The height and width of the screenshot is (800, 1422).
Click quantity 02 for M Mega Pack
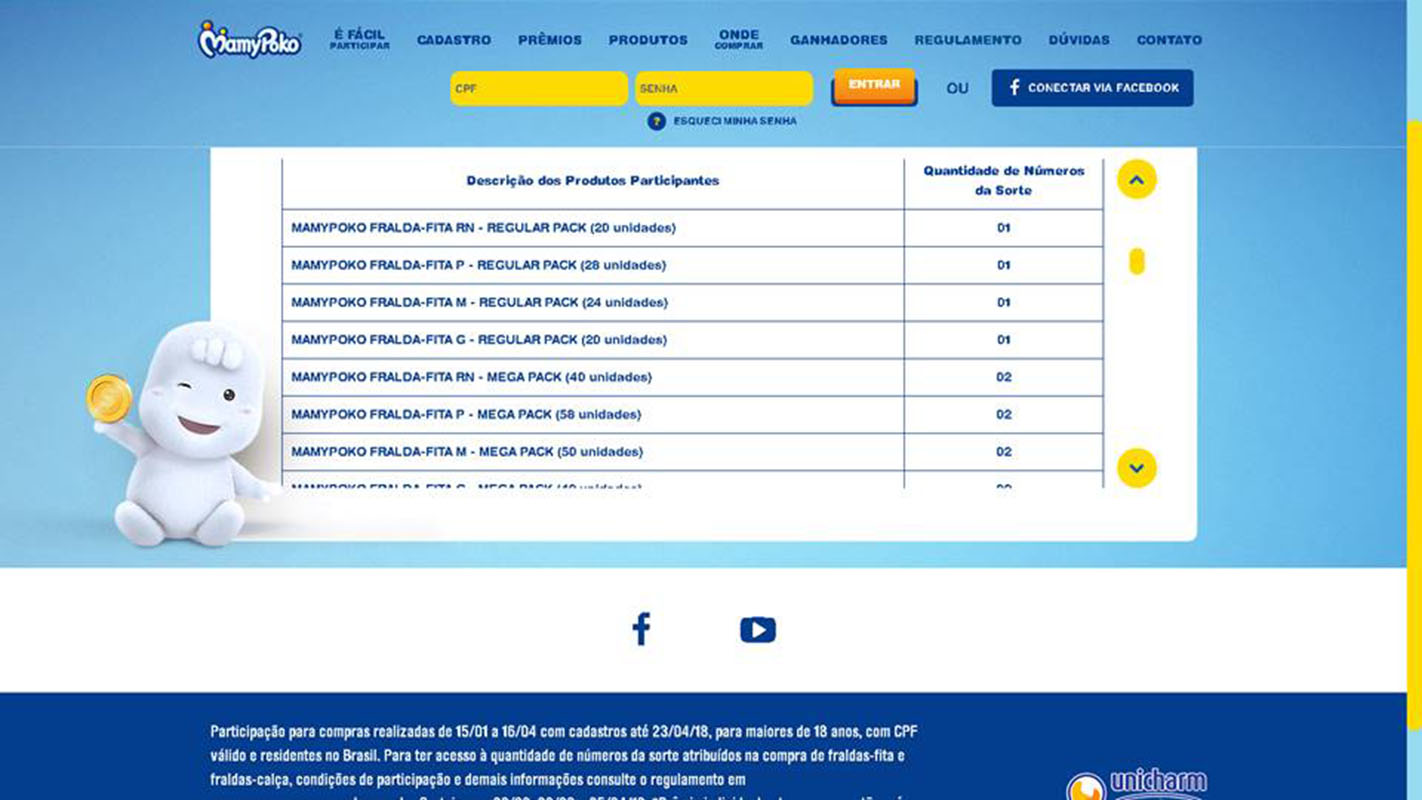click(x=1004, y=452)
